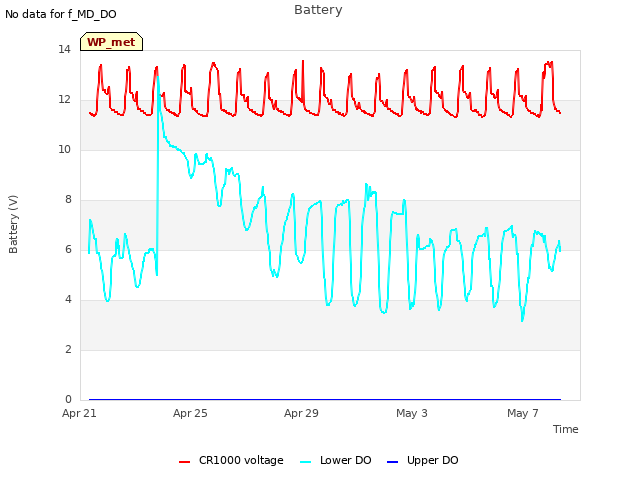Click the lowest cyan Lower DO dip near May 7
The width and height of the screenshot is (640, 480).
pos(522,320)
